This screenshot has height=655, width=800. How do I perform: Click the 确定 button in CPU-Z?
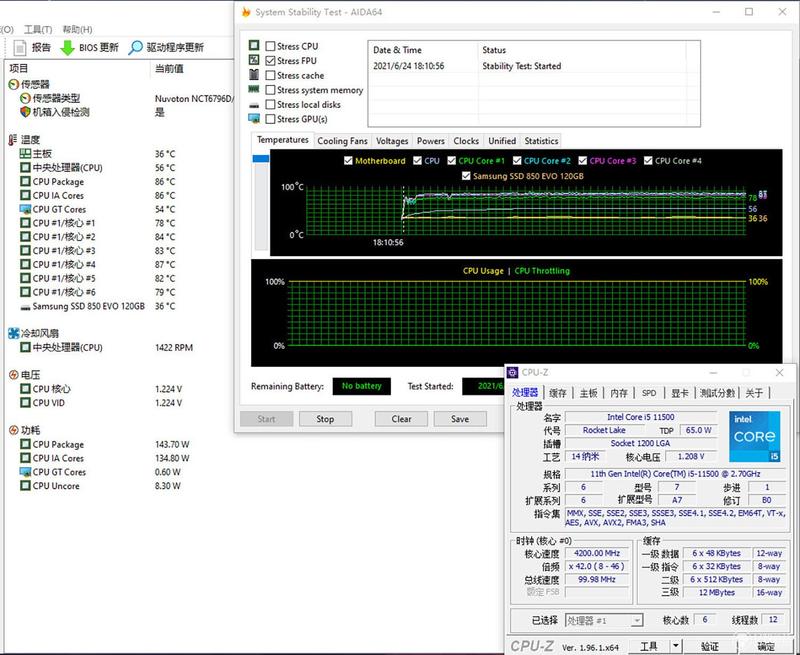click(x=765, y=647)
